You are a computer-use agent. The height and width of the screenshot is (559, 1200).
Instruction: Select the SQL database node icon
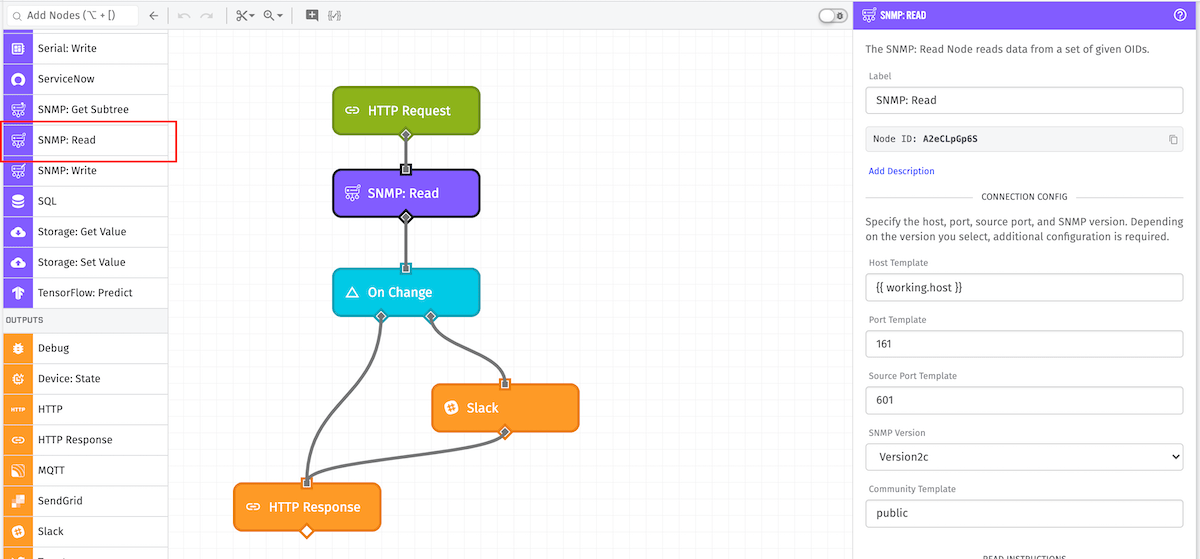17,201
